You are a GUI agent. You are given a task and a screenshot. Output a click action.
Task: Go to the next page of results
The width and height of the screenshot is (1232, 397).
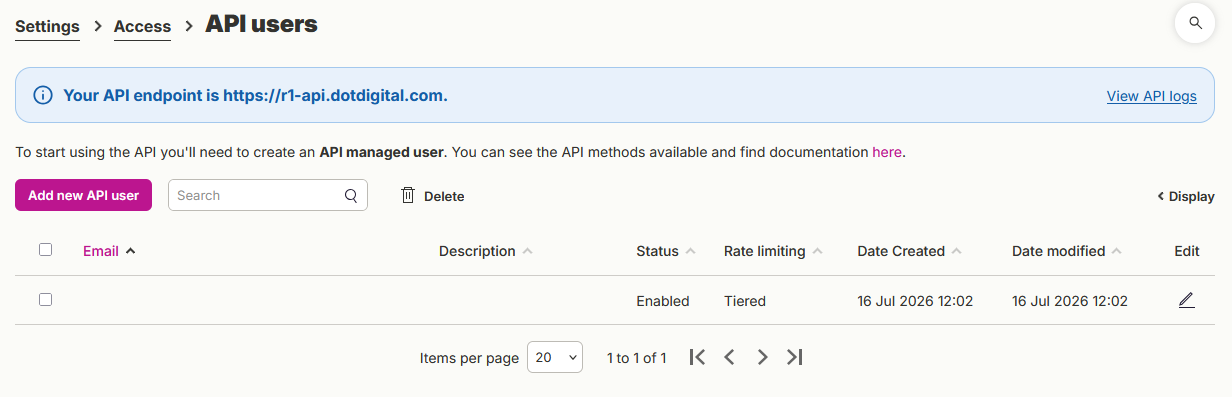(762, 357)
